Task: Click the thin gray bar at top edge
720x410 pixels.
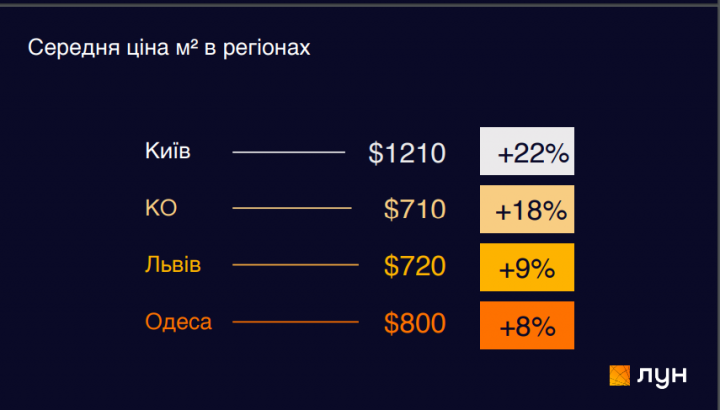Action: tap(360, 3)
